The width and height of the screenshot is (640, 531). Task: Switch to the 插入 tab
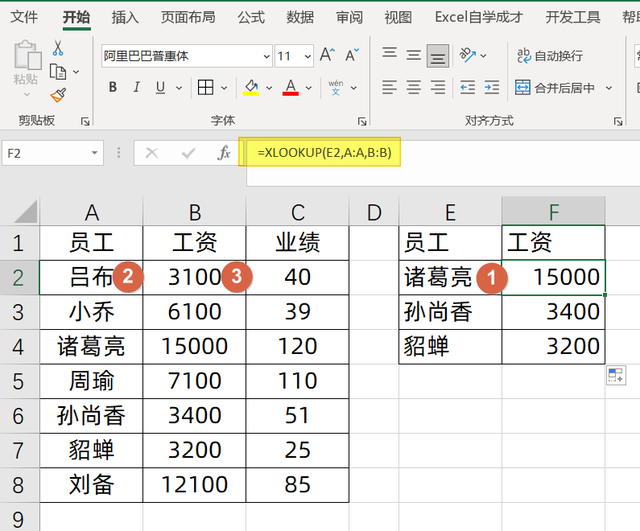click(125, 17)
